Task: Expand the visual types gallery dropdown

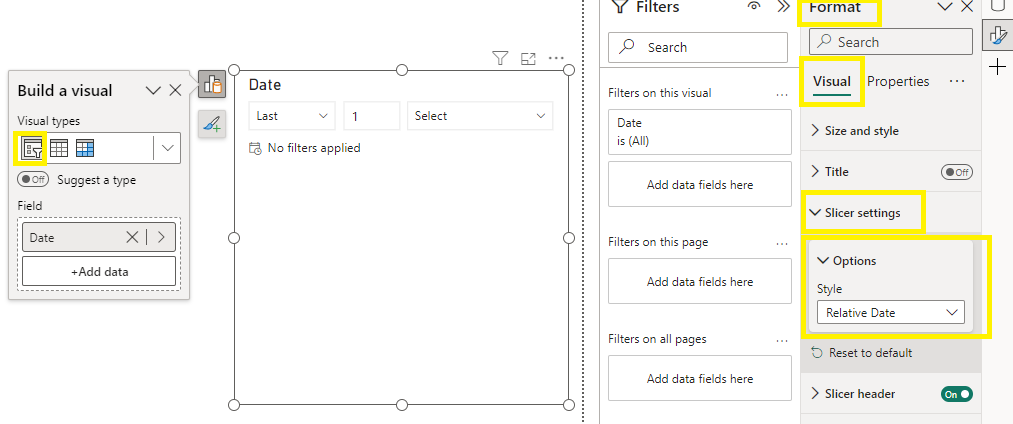Action: tap(167, 148)
